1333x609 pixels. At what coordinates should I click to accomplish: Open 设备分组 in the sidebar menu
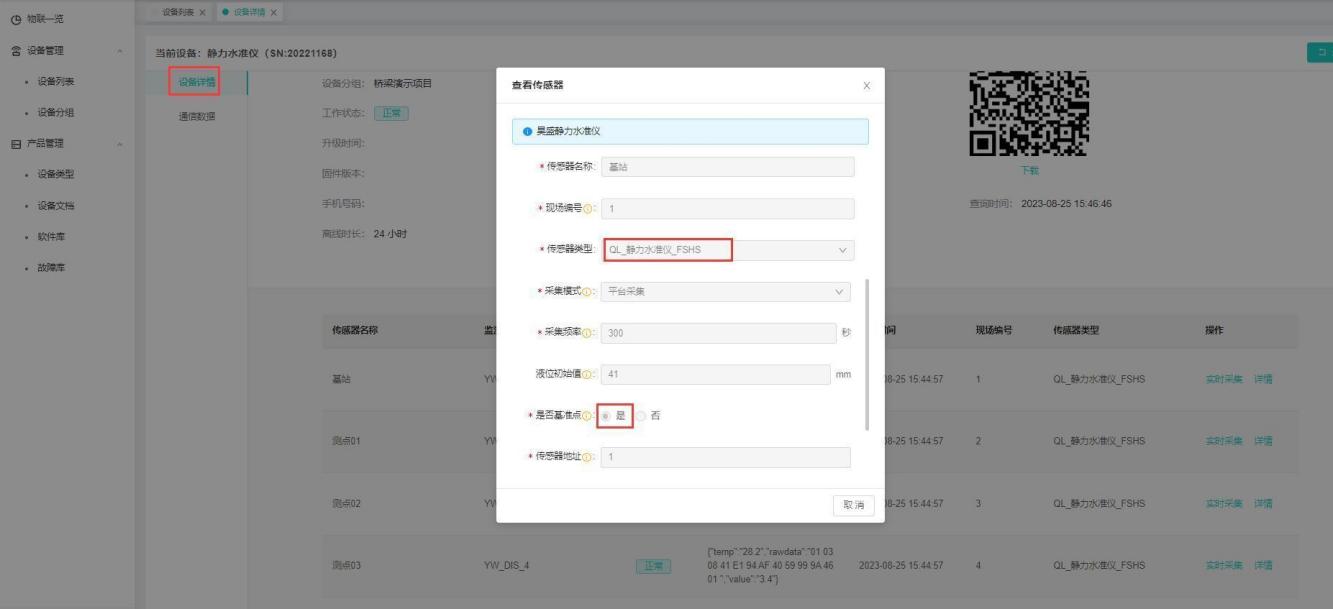(x=56, y=112)
